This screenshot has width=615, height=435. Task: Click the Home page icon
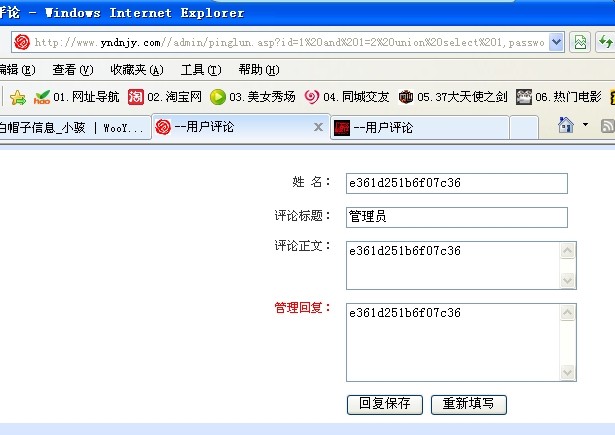click(566, 126)
